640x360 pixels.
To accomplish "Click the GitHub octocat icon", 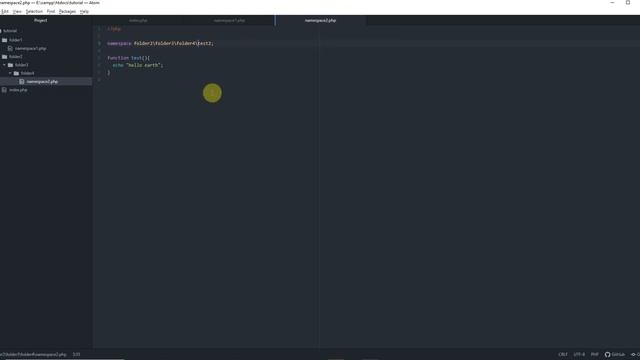I will [x=607, y=354].
